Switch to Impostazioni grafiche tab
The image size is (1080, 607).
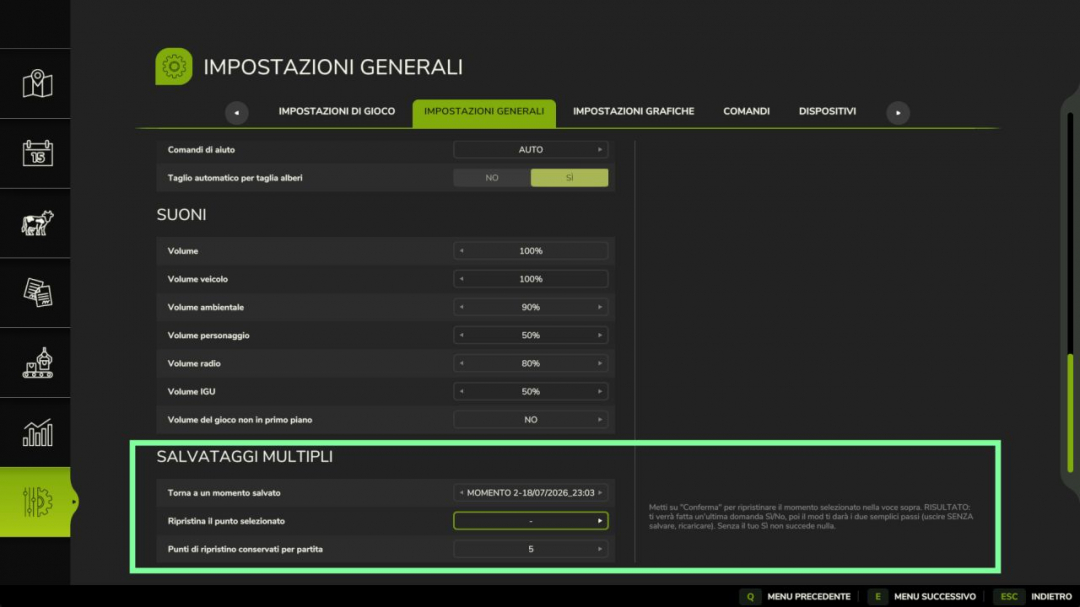coord(634,111)
